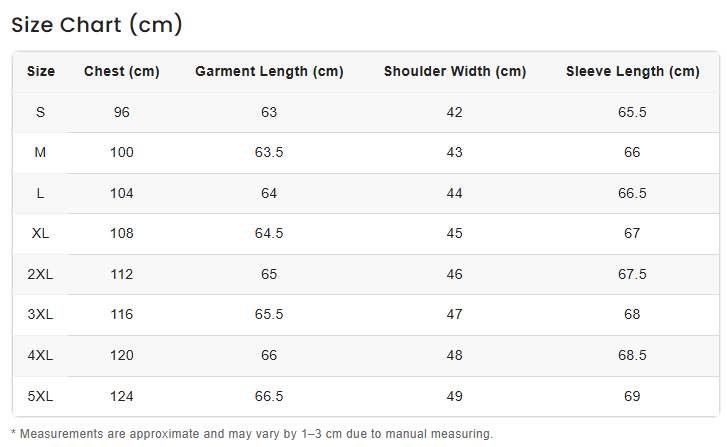Screen dimensions: 727x447
Task: Select the Shoulder Width (cm) header
Action: click(455, 72)
